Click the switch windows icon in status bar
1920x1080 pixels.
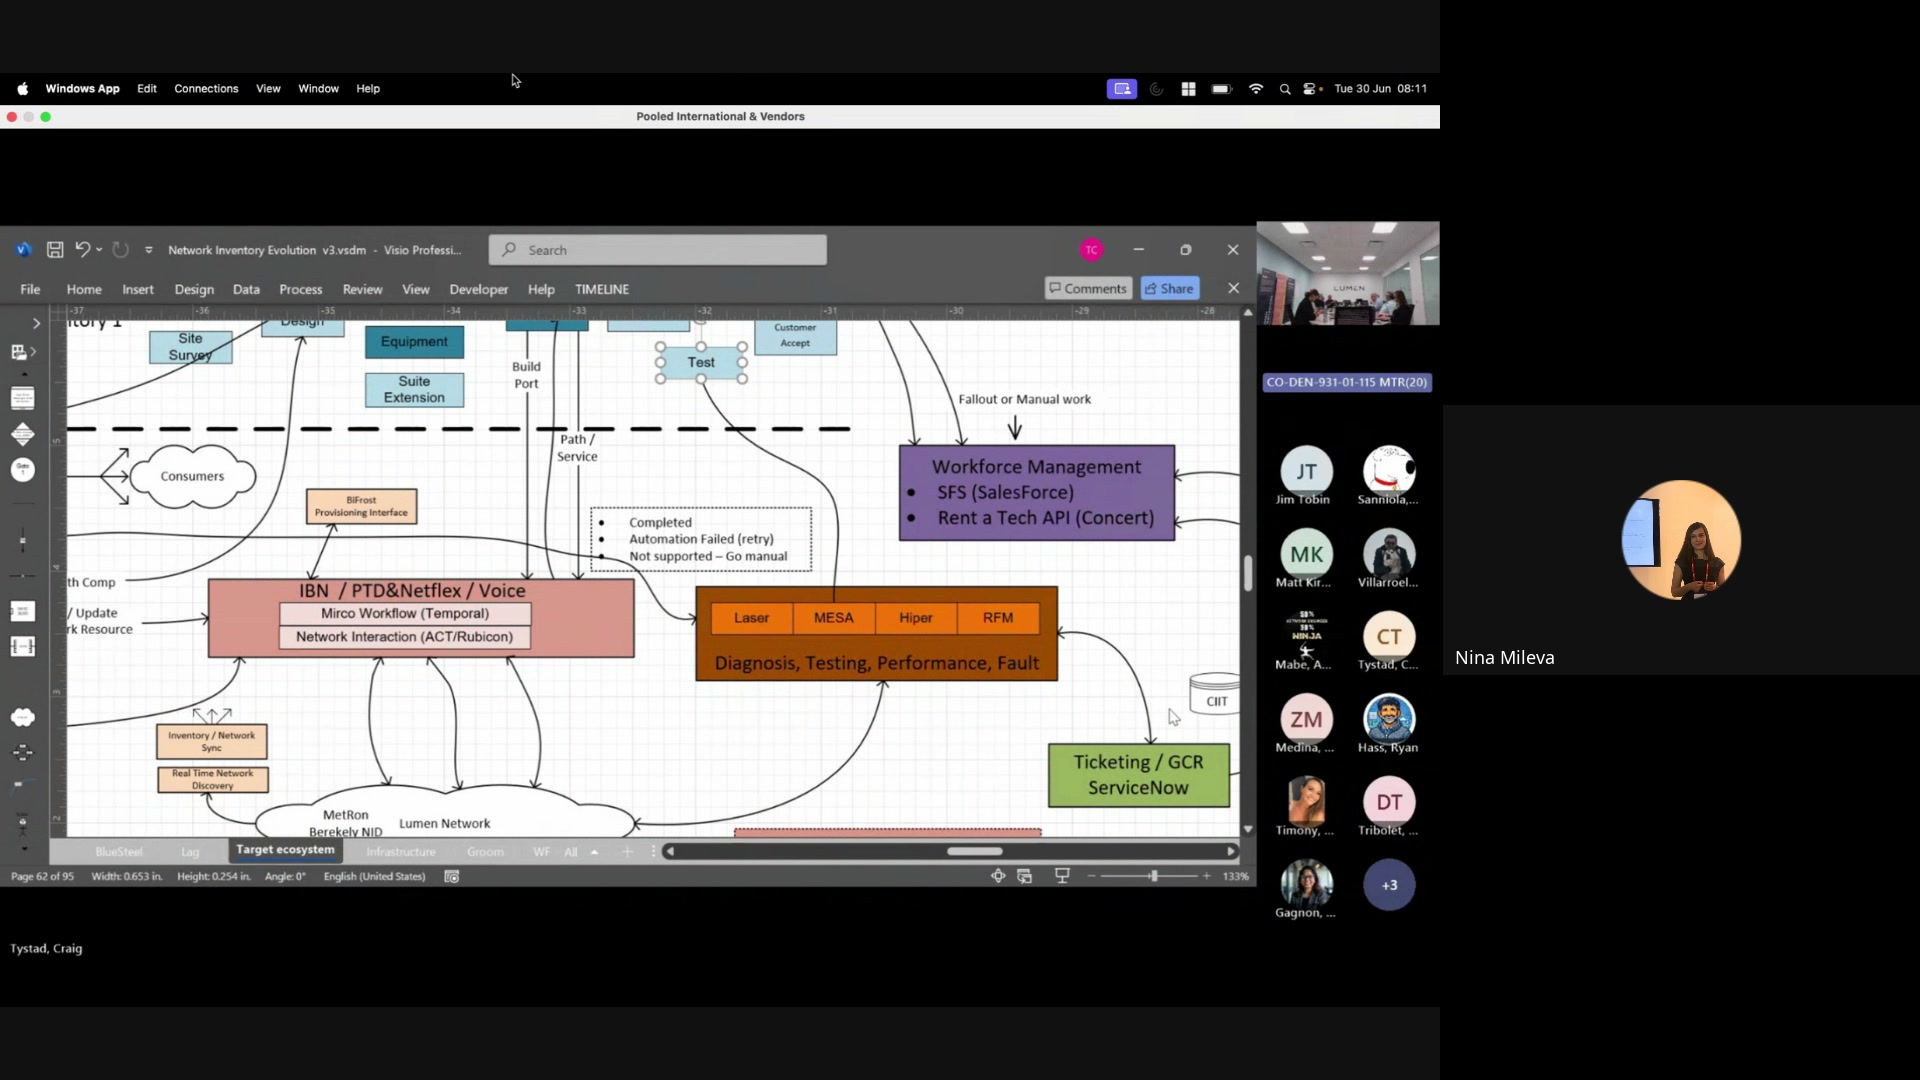tap(1025, 876)
